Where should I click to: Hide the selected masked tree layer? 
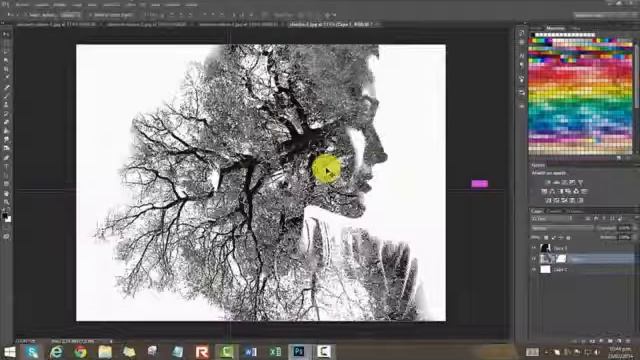[533, 258]
